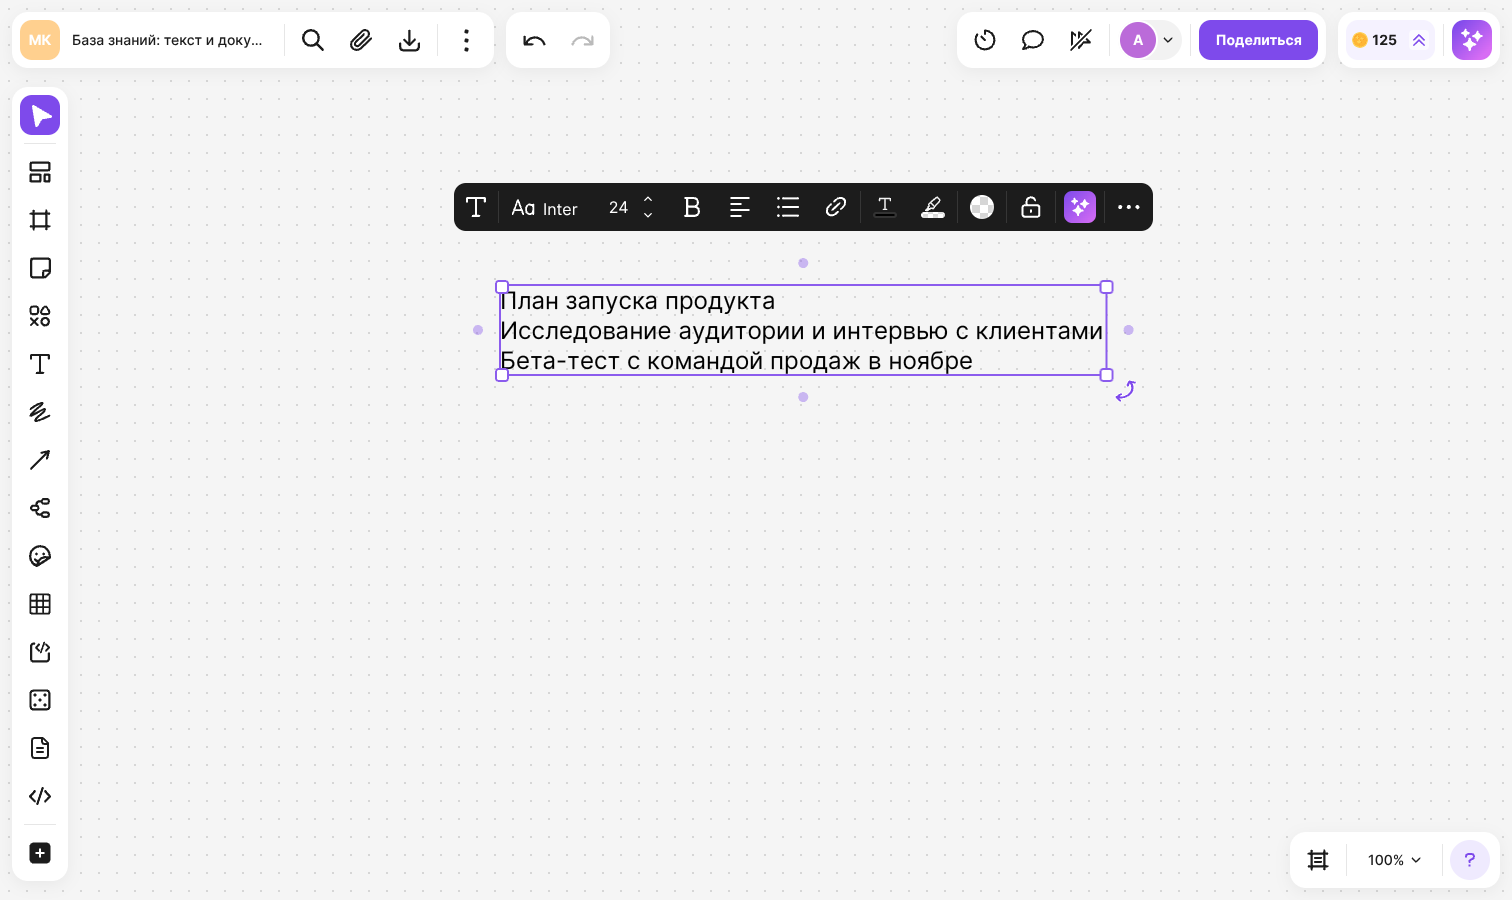This screenshot has width=1512, height=900.
Task: Open the Inter font family dropdown
Action: (545, 208)
